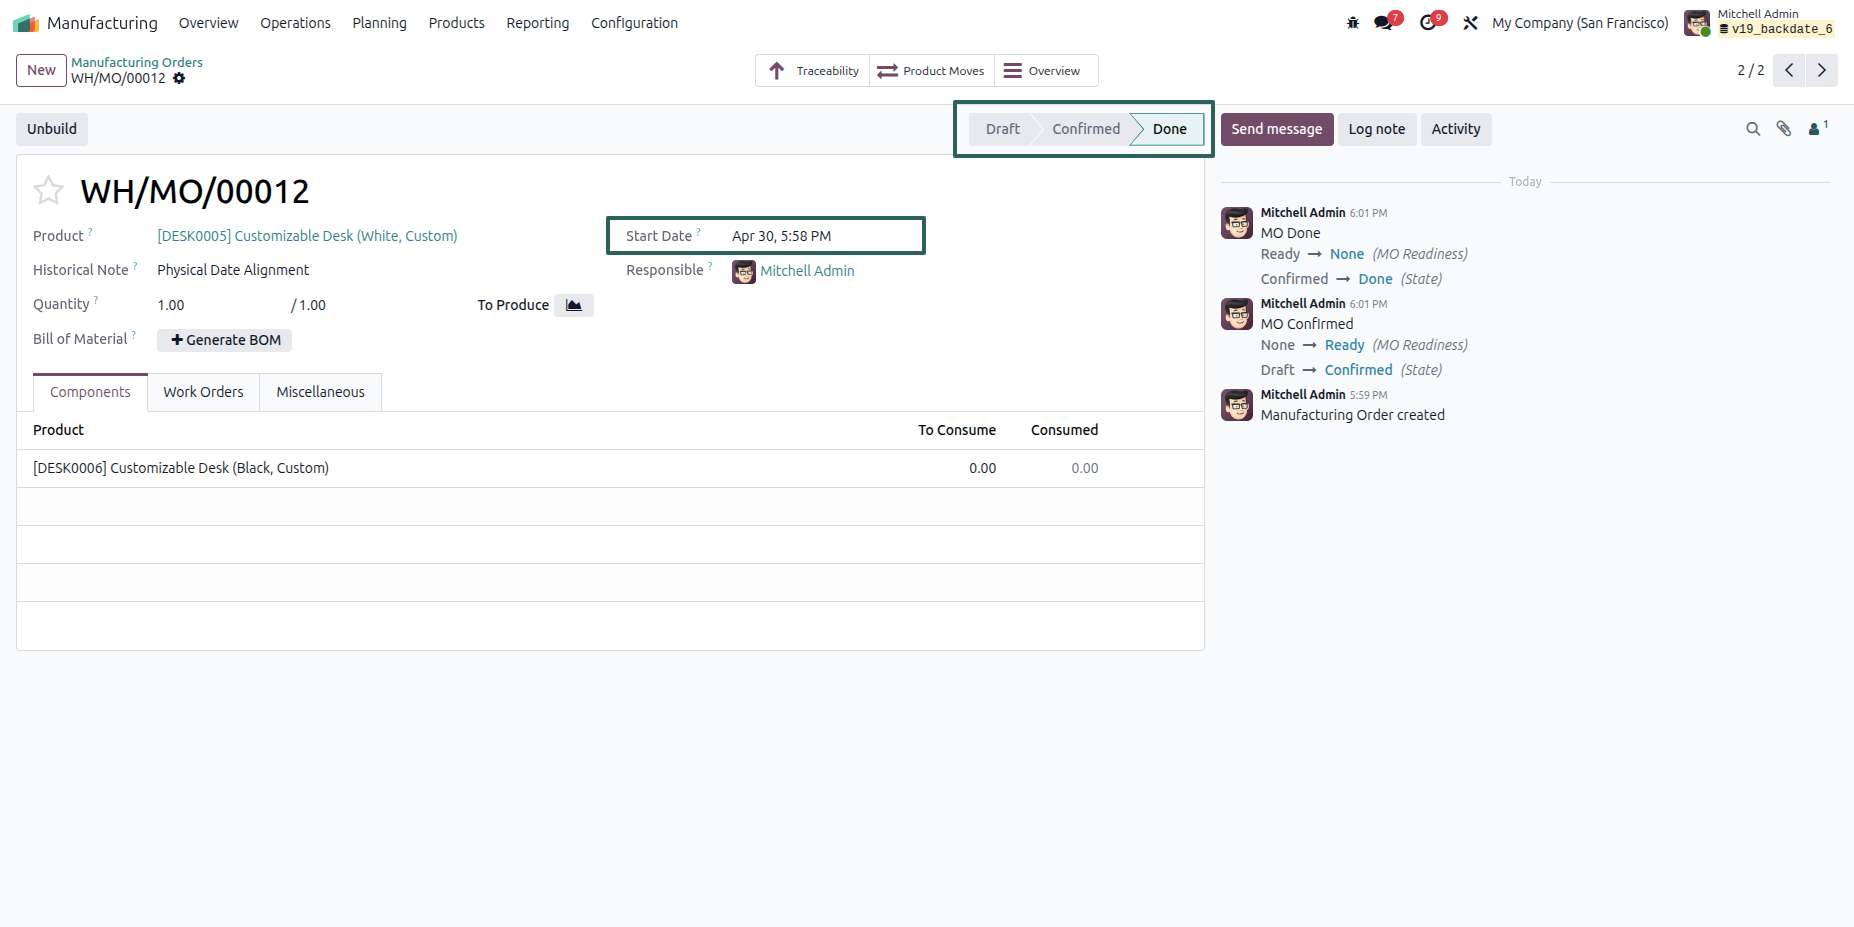
Task: Open the Overview menu
Action: (208, 23)
